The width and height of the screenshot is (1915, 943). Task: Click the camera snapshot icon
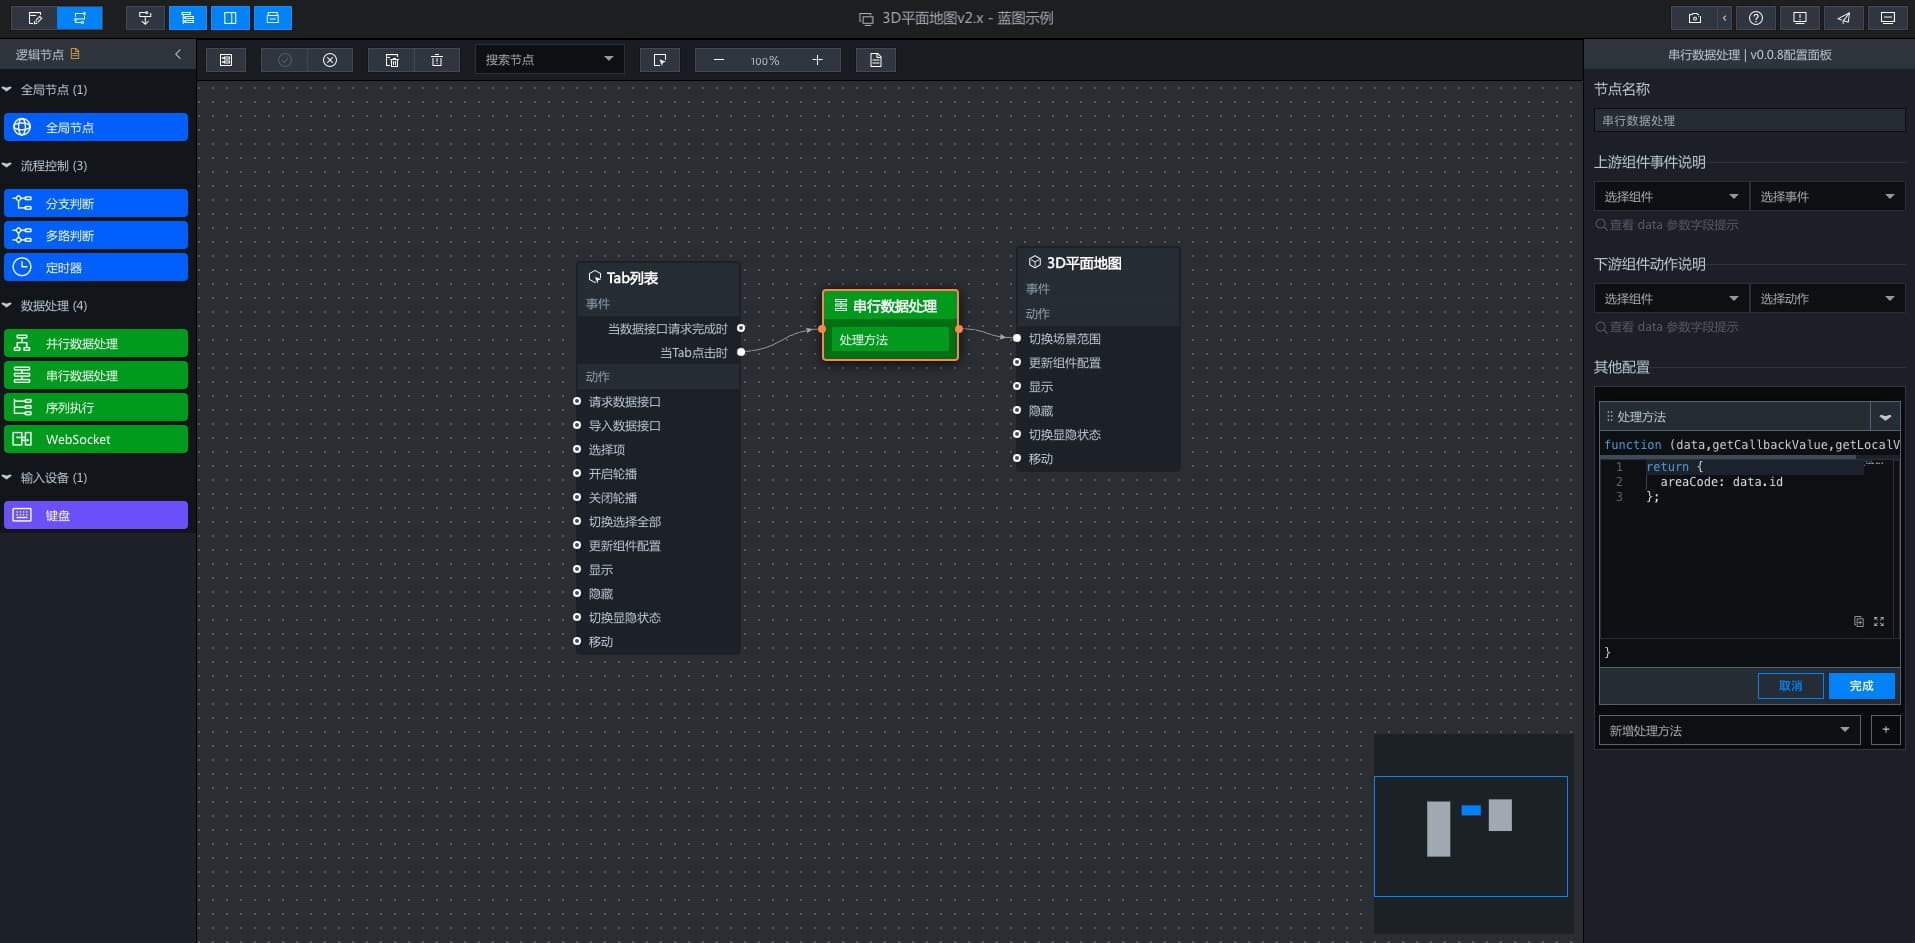(1694, 18)
